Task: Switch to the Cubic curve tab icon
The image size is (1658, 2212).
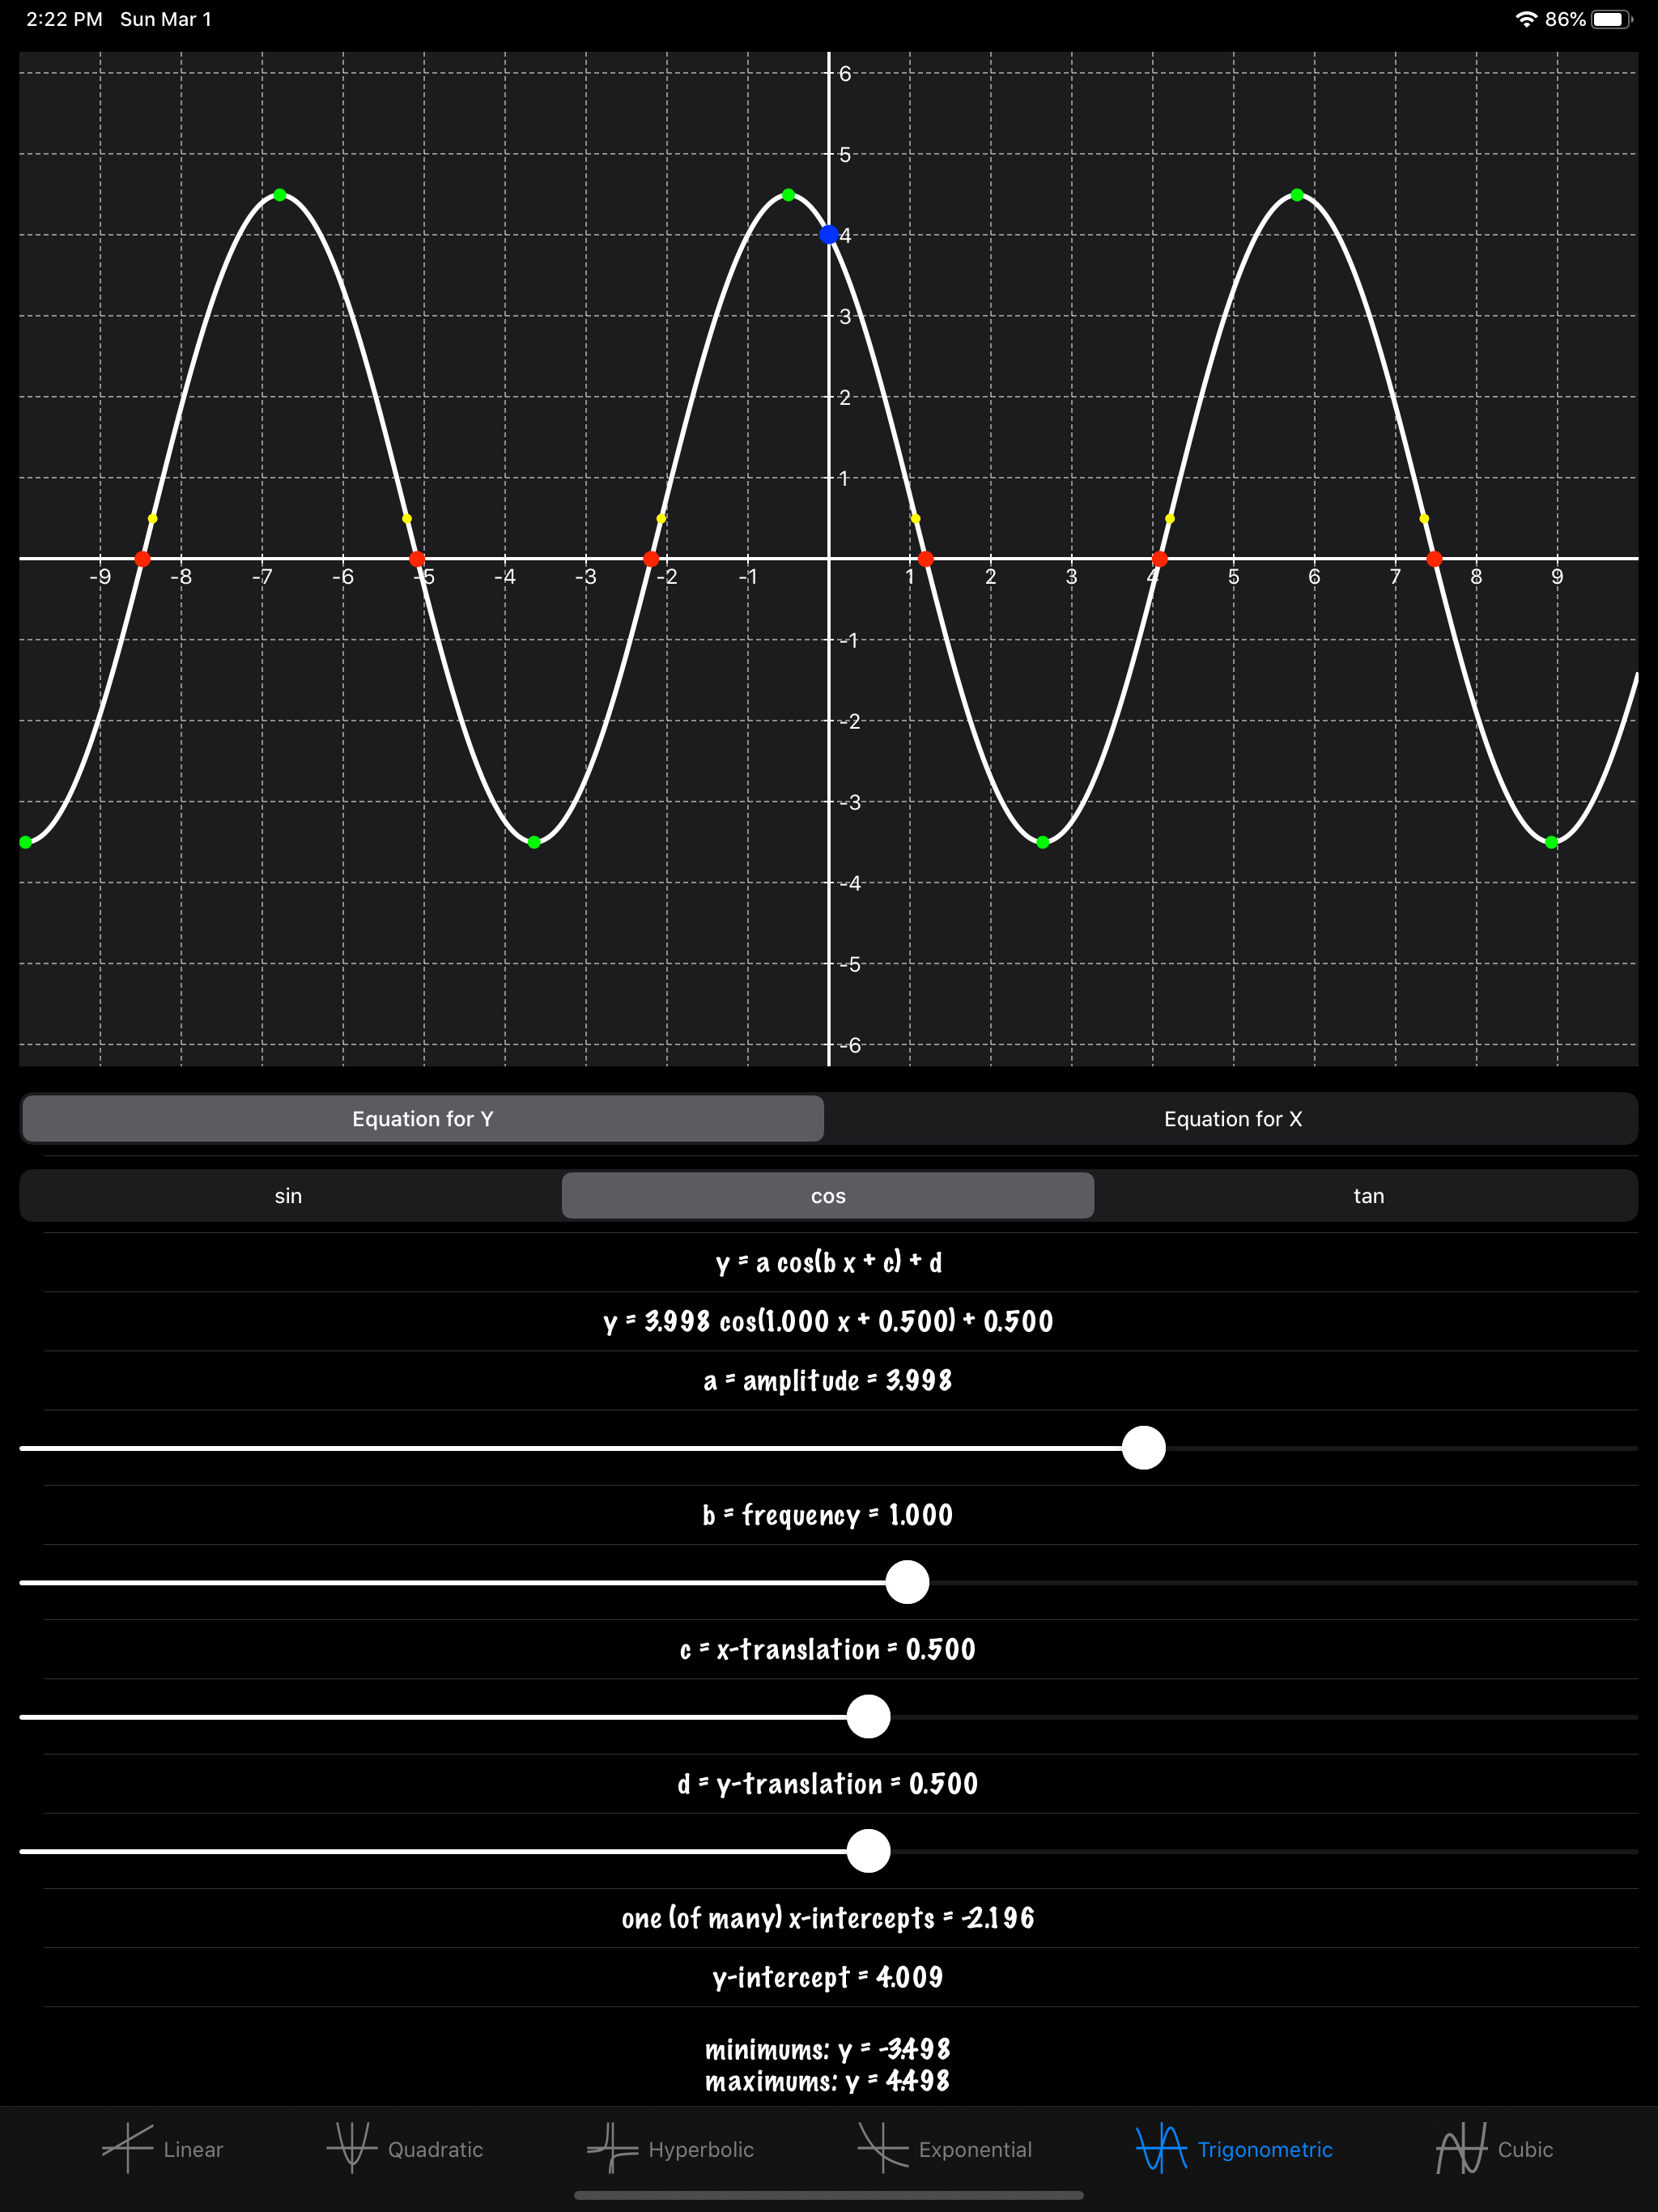Action: point(1461,2148)
